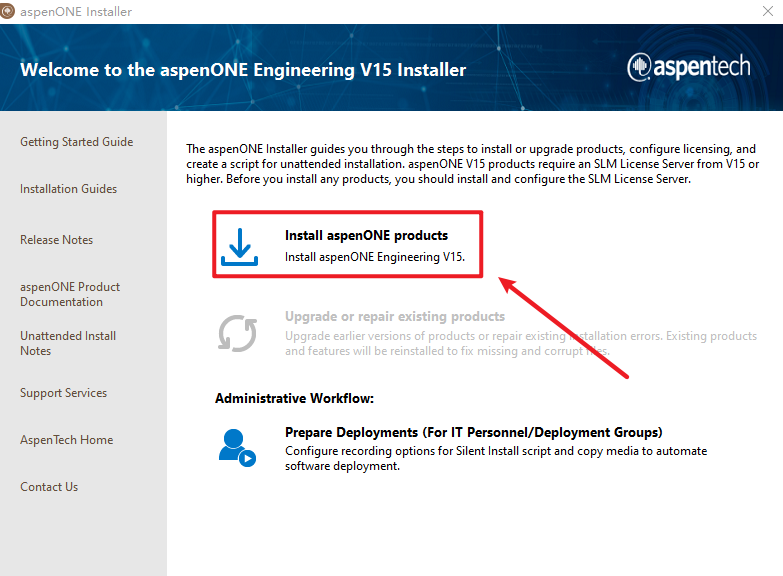Click the aspenONE Installer title bar icon
Image resolution: width=783 pixels, height=576 pixels.
coord(8,11)
